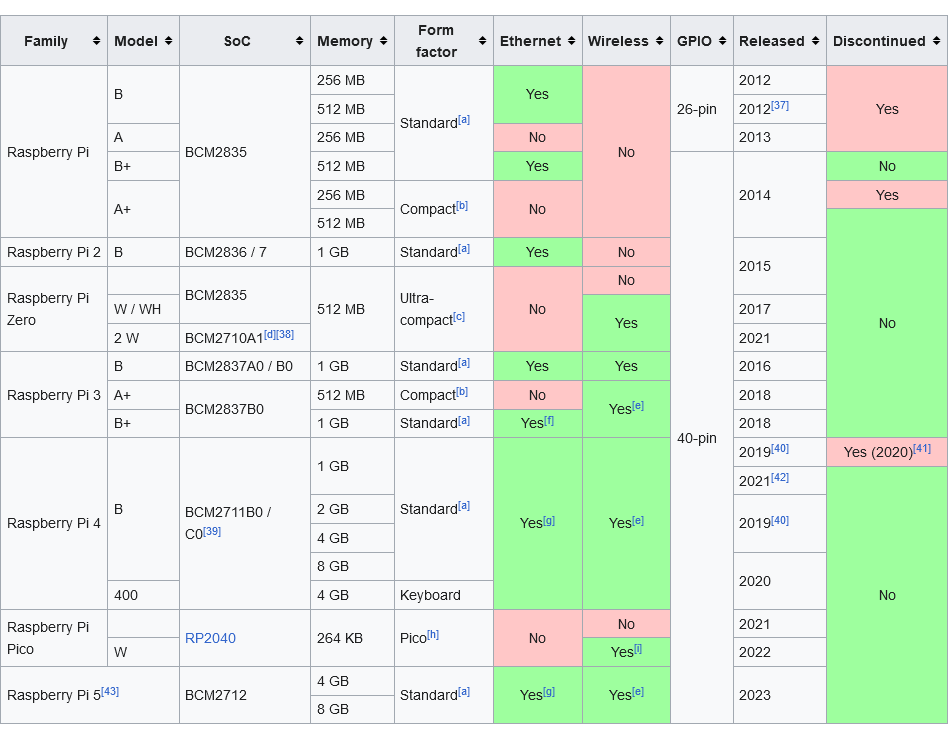Toggle Ethernet column sort order
The height and width of the screenshot is (737, 948).
point(570,41)
